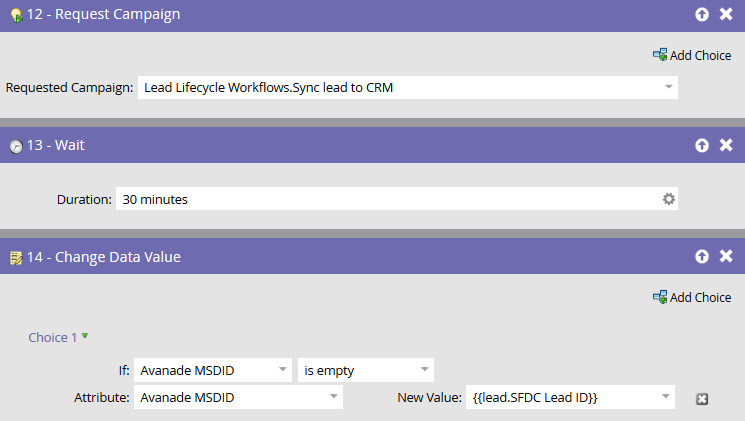Move step 14 Change Data Value up
The height and width of the screenshot is (421, 745).
702,257
